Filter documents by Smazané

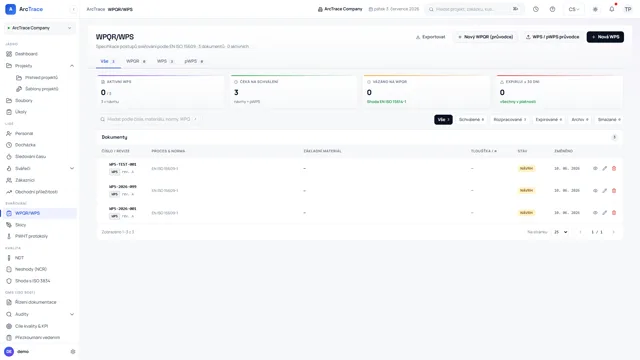tap(609, 120)
